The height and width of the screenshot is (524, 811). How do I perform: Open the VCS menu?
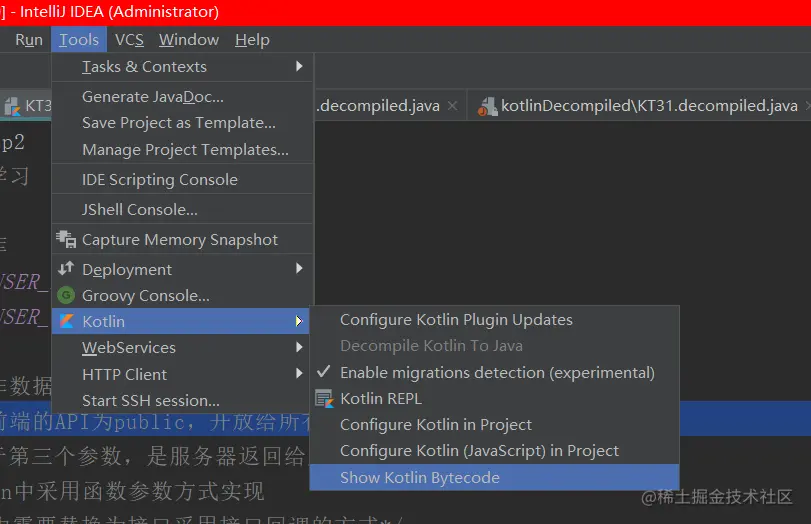(129, 40)
